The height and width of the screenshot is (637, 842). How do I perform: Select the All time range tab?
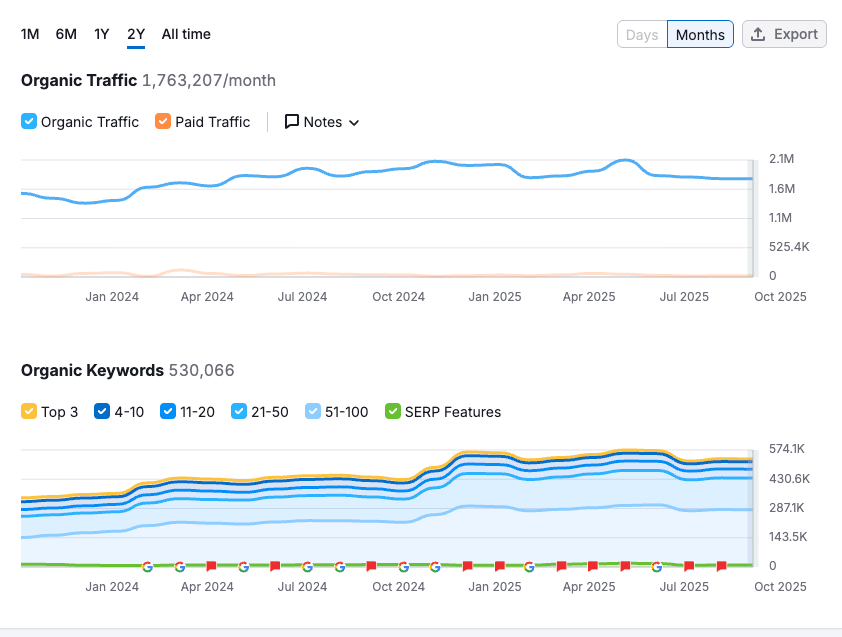186,34
